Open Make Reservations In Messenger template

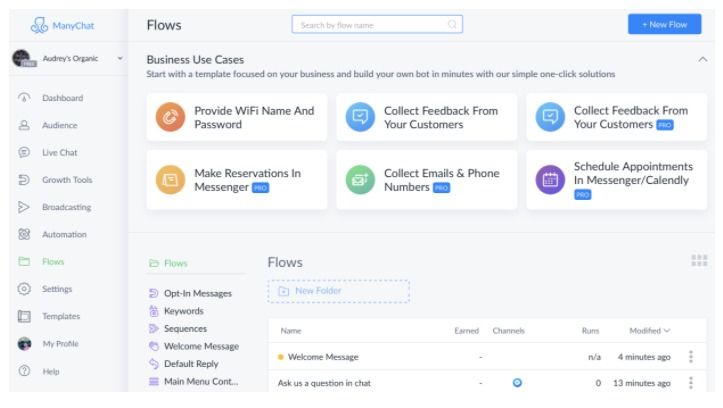[x=237, y=180]
